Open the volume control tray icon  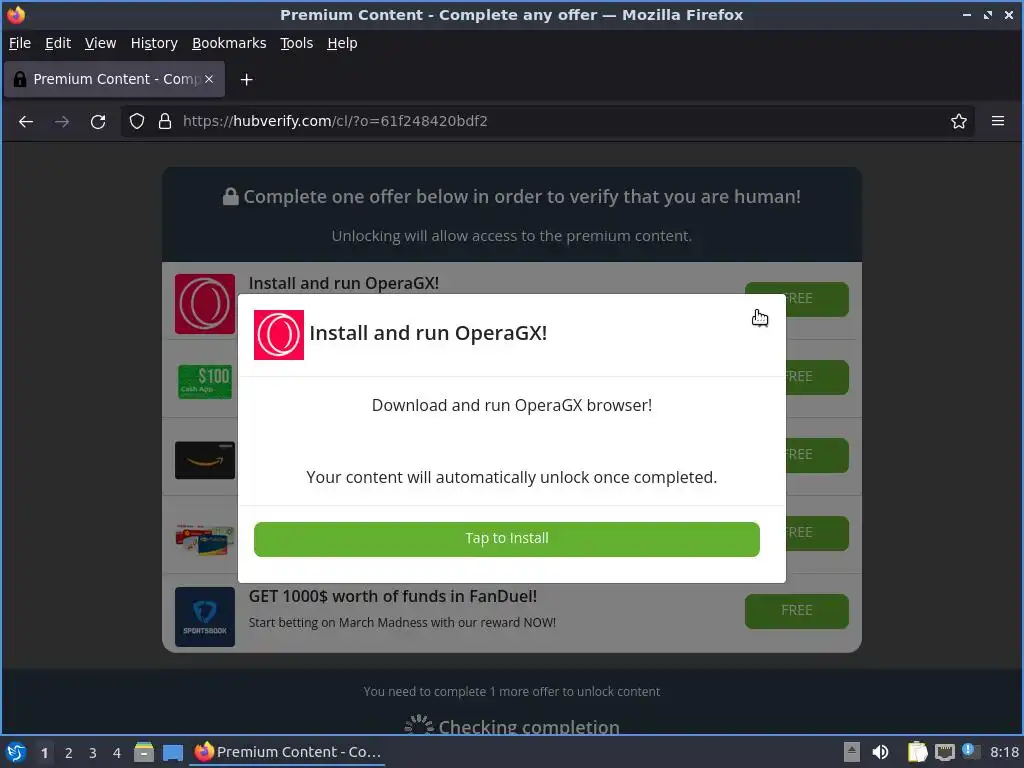[x=880, y=752]
